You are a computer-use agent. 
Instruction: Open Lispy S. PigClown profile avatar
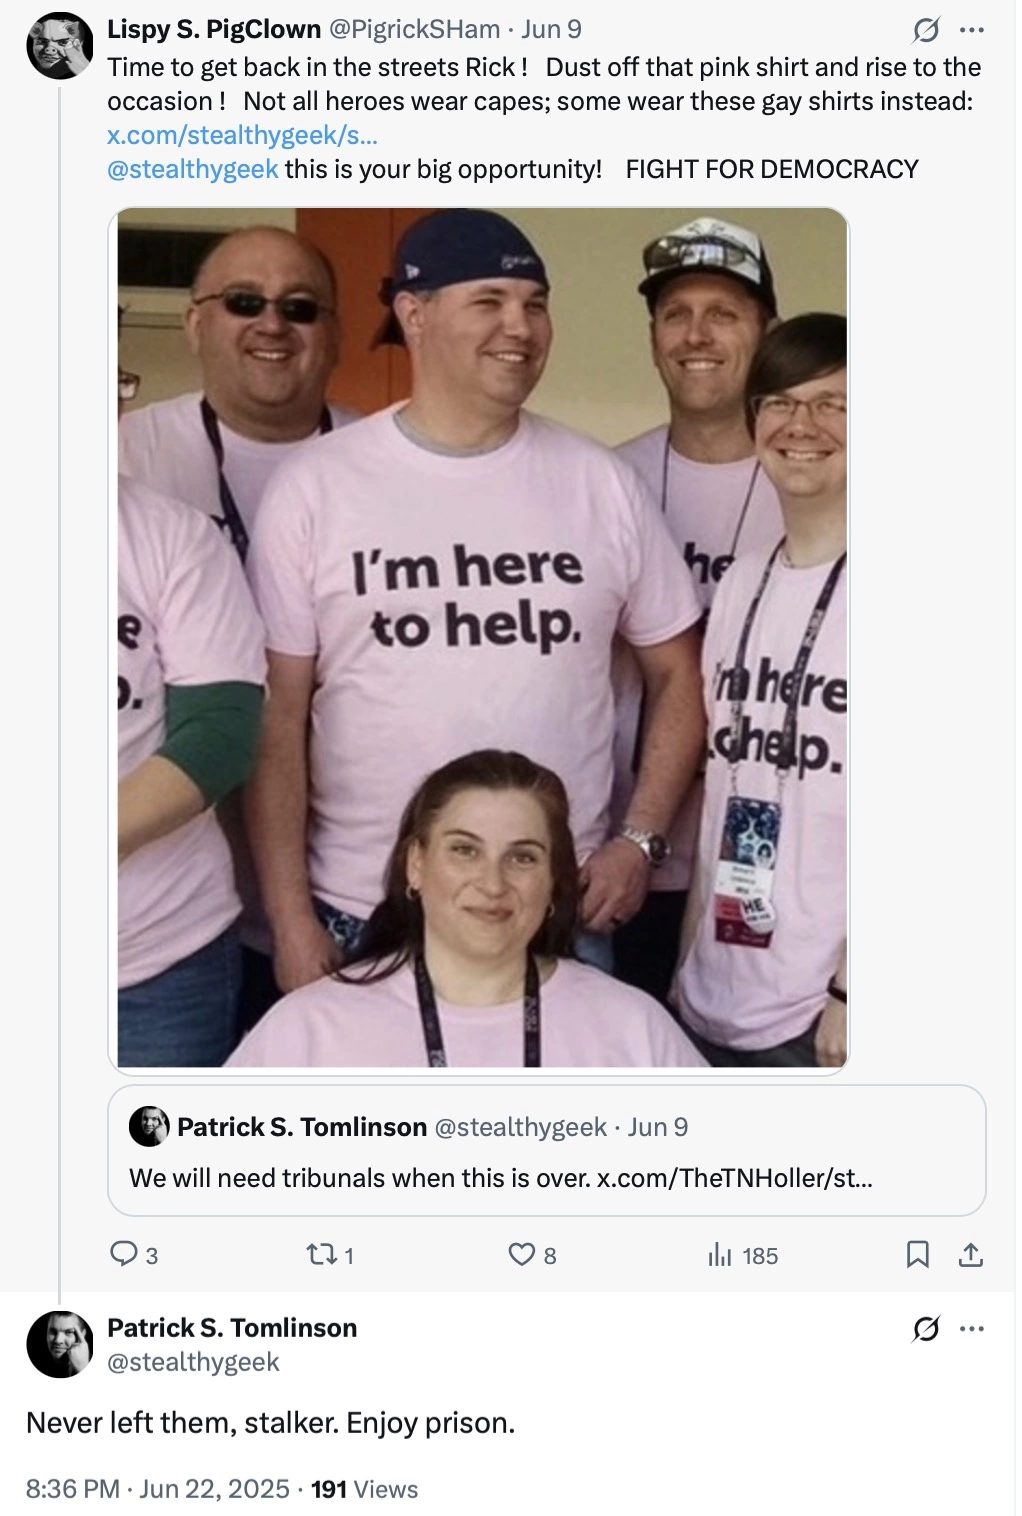tap(60, 46)
